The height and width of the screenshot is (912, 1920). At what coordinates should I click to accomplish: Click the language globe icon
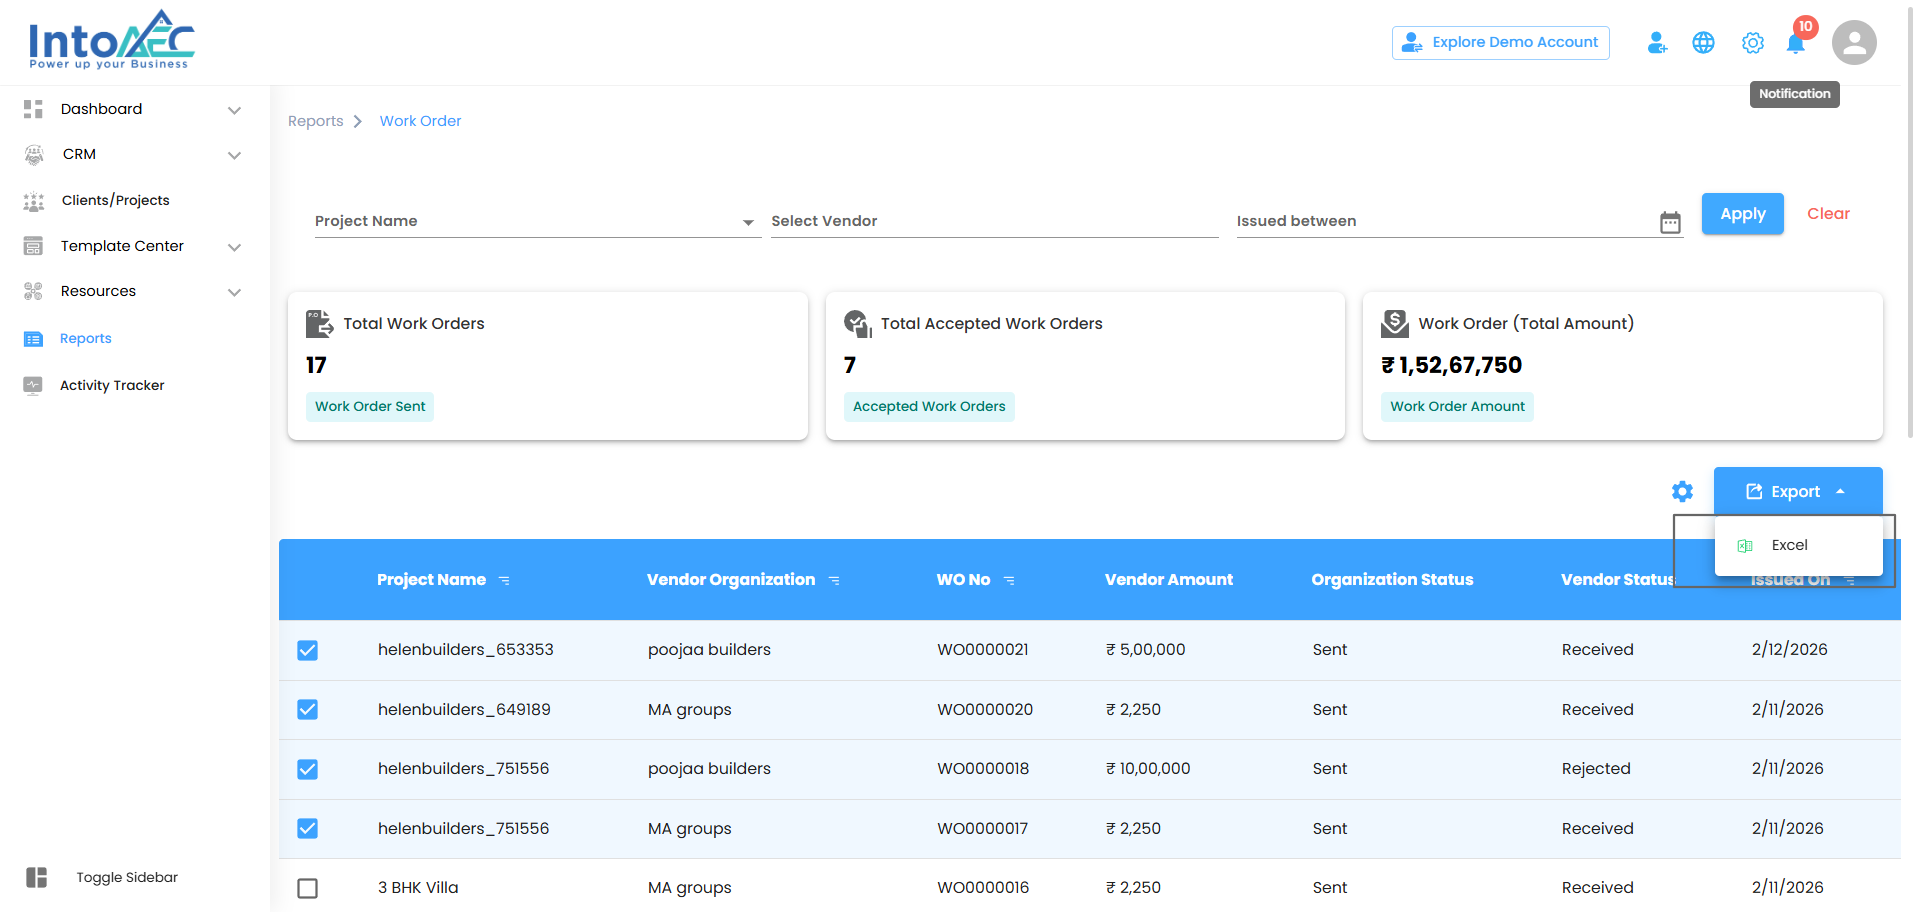(x=1703, y=43)
